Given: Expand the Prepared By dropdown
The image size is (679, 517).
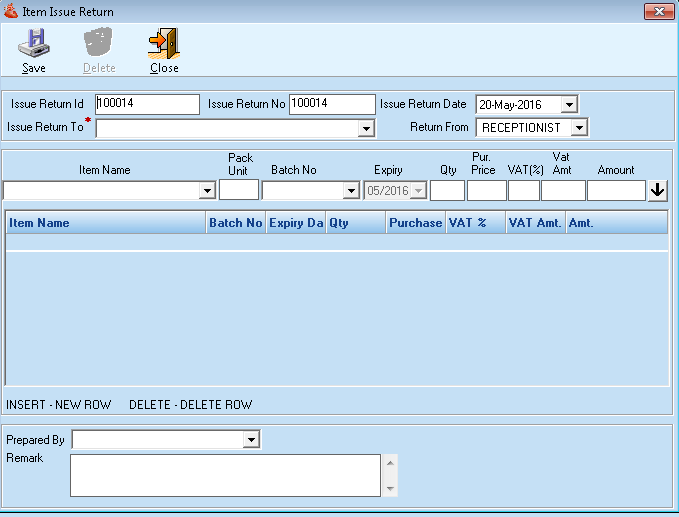Looking at the screenshot, I should tap(251, 440).
